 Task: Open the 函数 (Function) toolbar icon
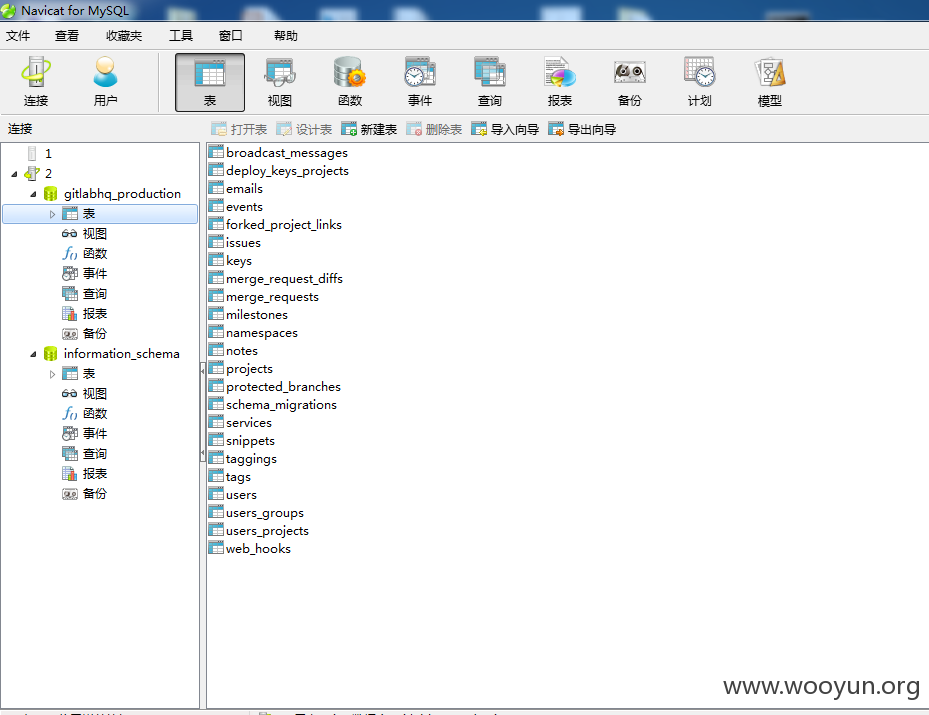pyautogui.click(x=350, y=82)
